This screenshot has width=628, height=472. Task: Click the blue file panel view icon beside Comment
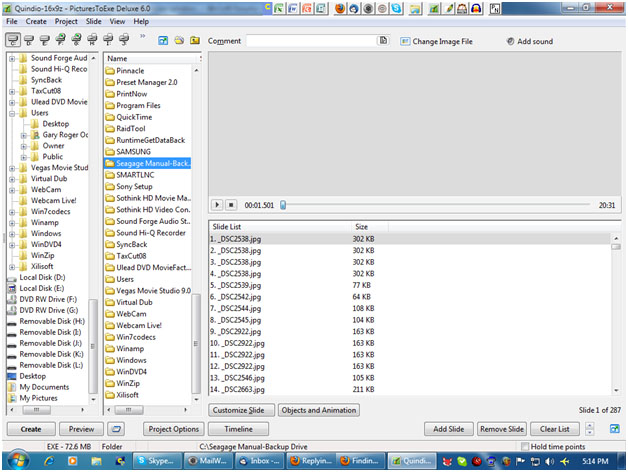point(163,40)
